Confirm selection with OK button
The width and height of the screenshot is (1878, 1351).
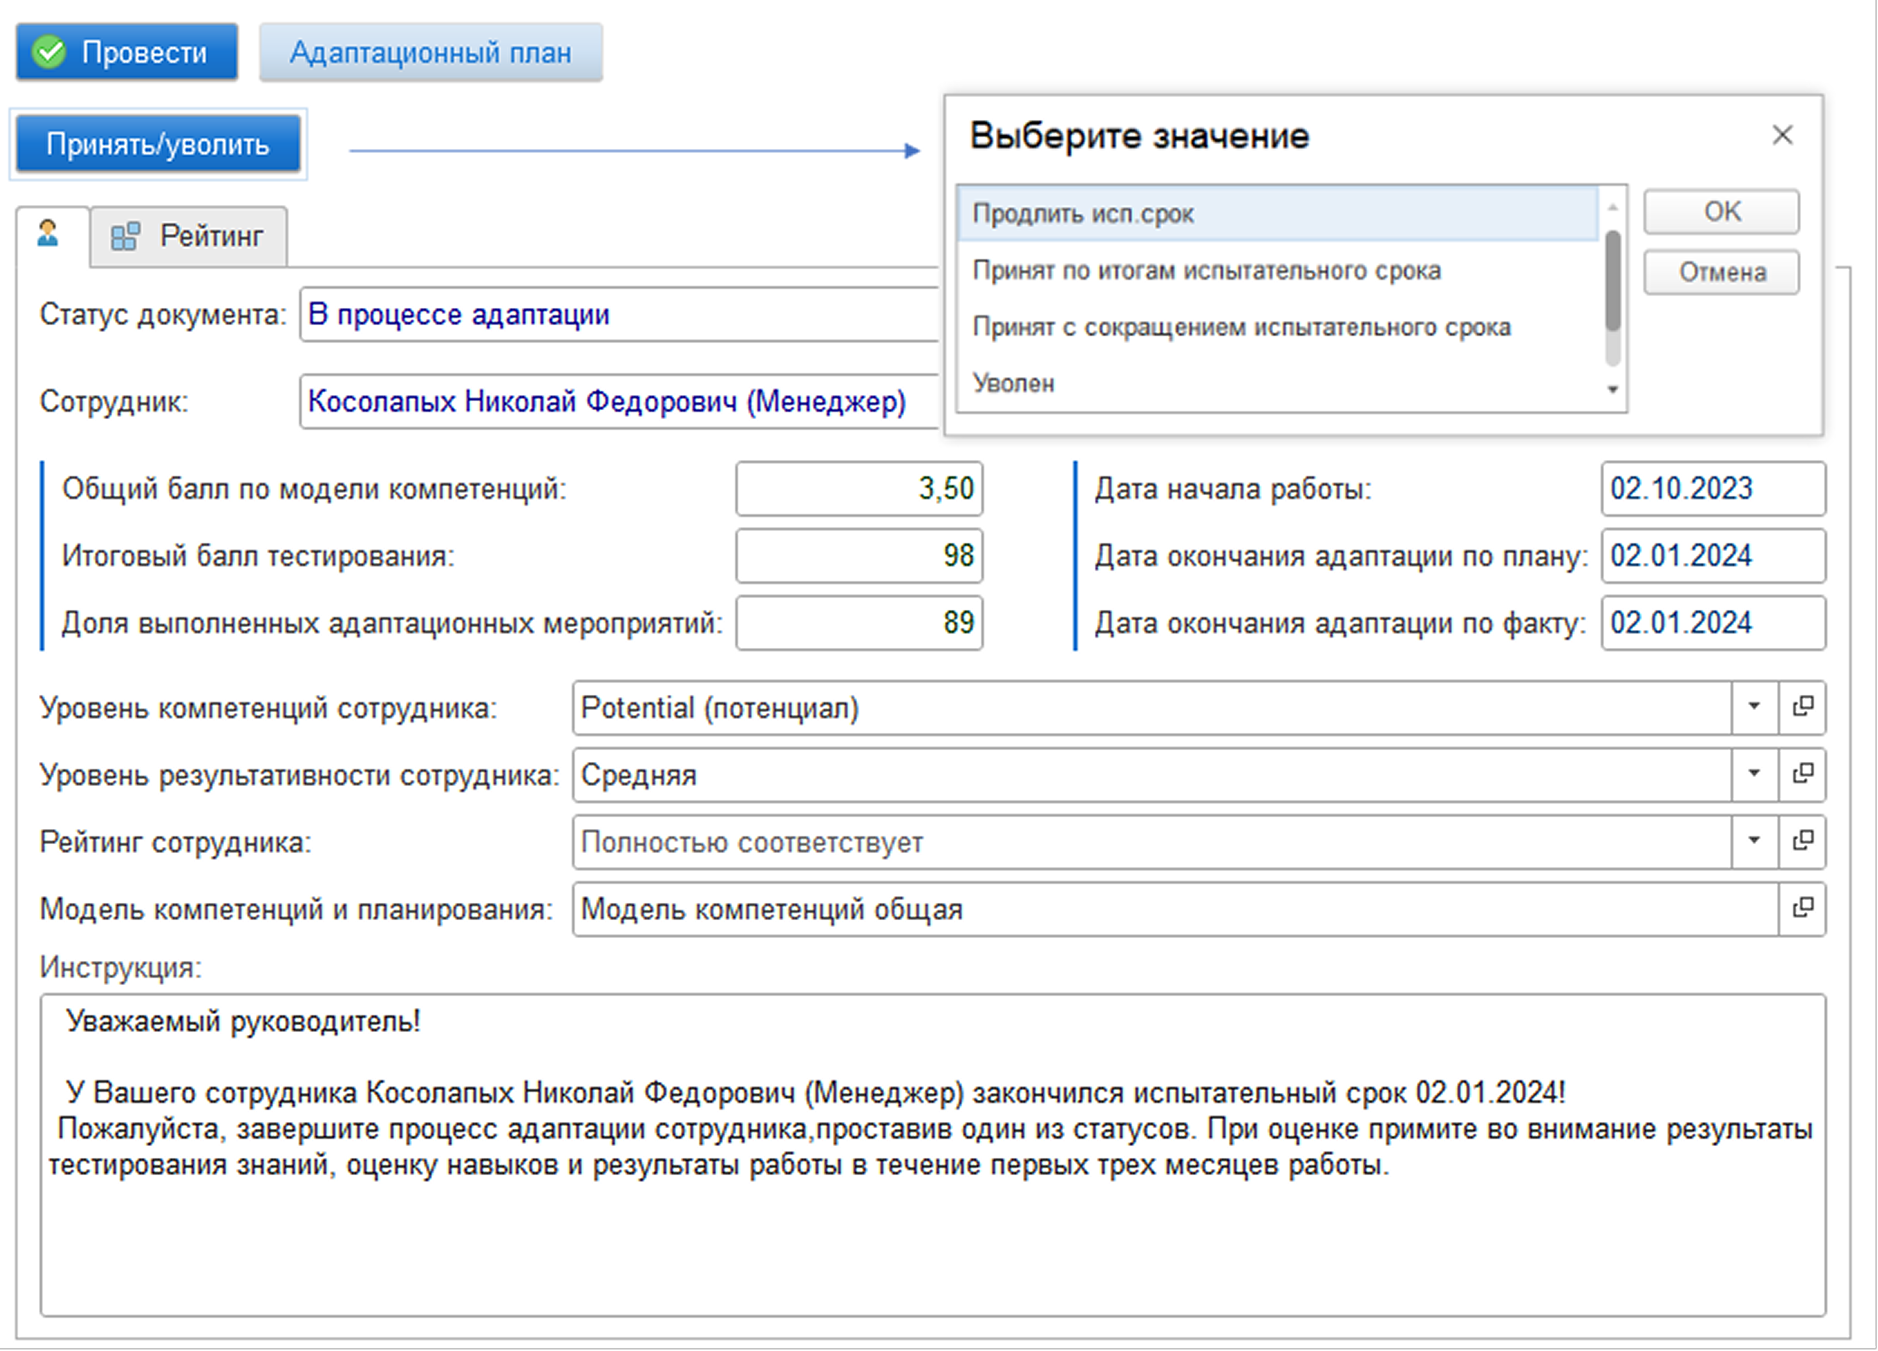point(1721,212)
